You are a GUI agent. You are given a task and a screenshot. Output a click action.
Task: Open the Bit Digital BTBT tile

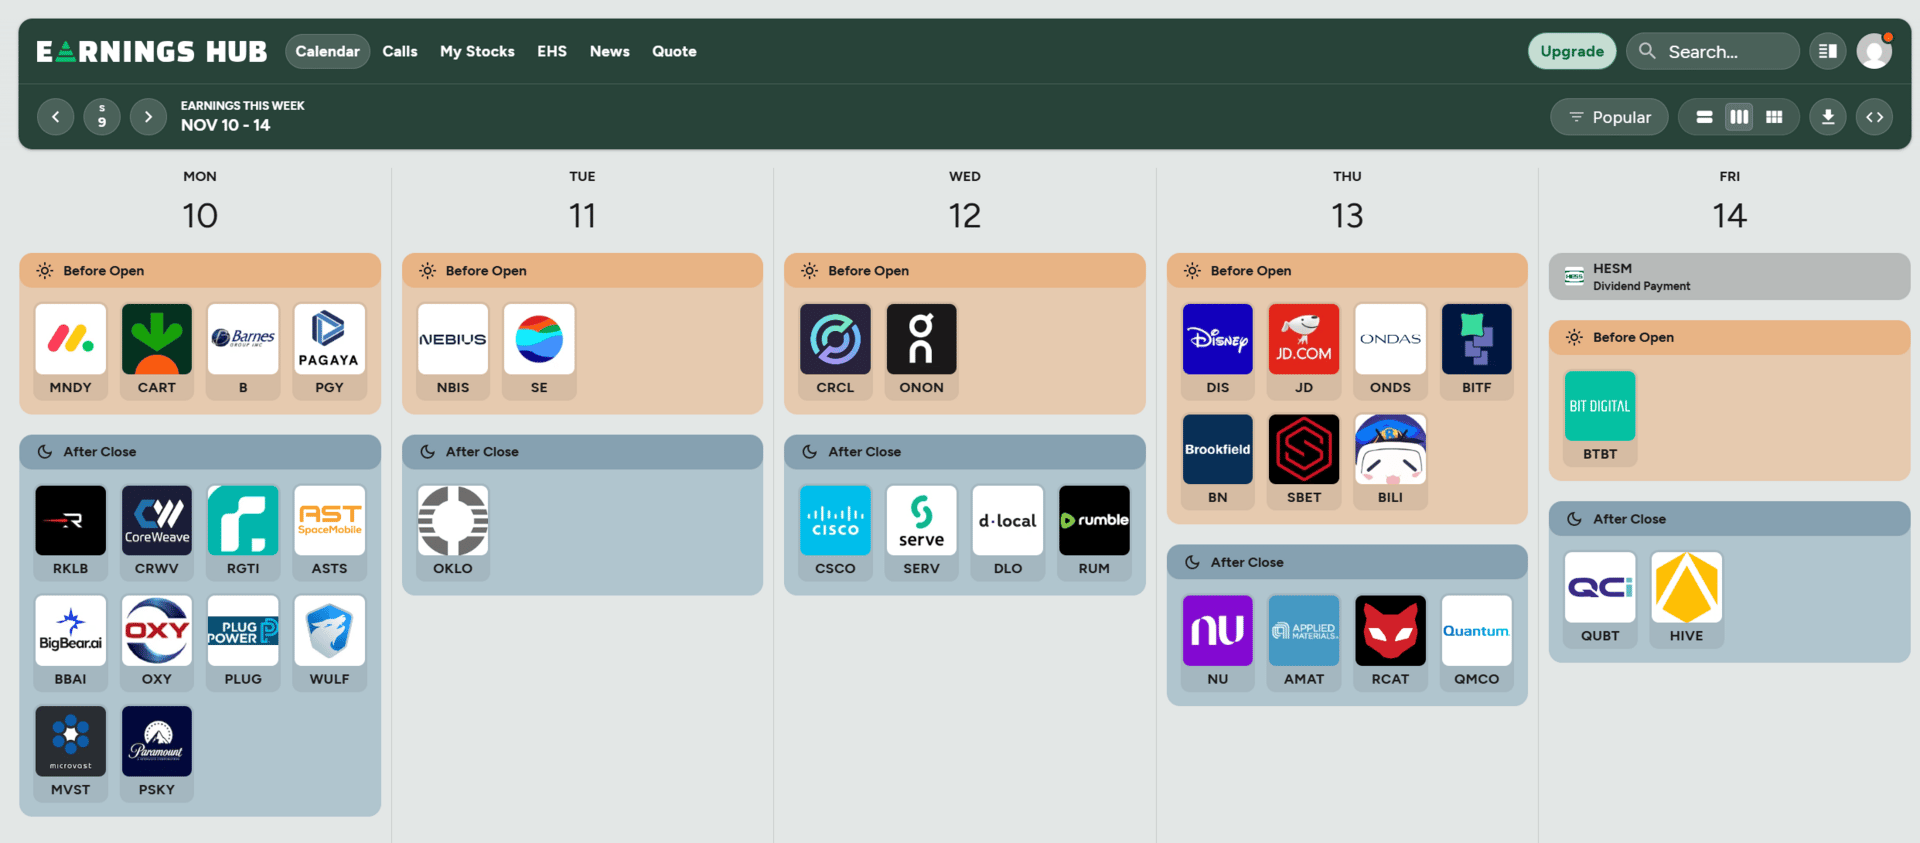point(1600,418)
